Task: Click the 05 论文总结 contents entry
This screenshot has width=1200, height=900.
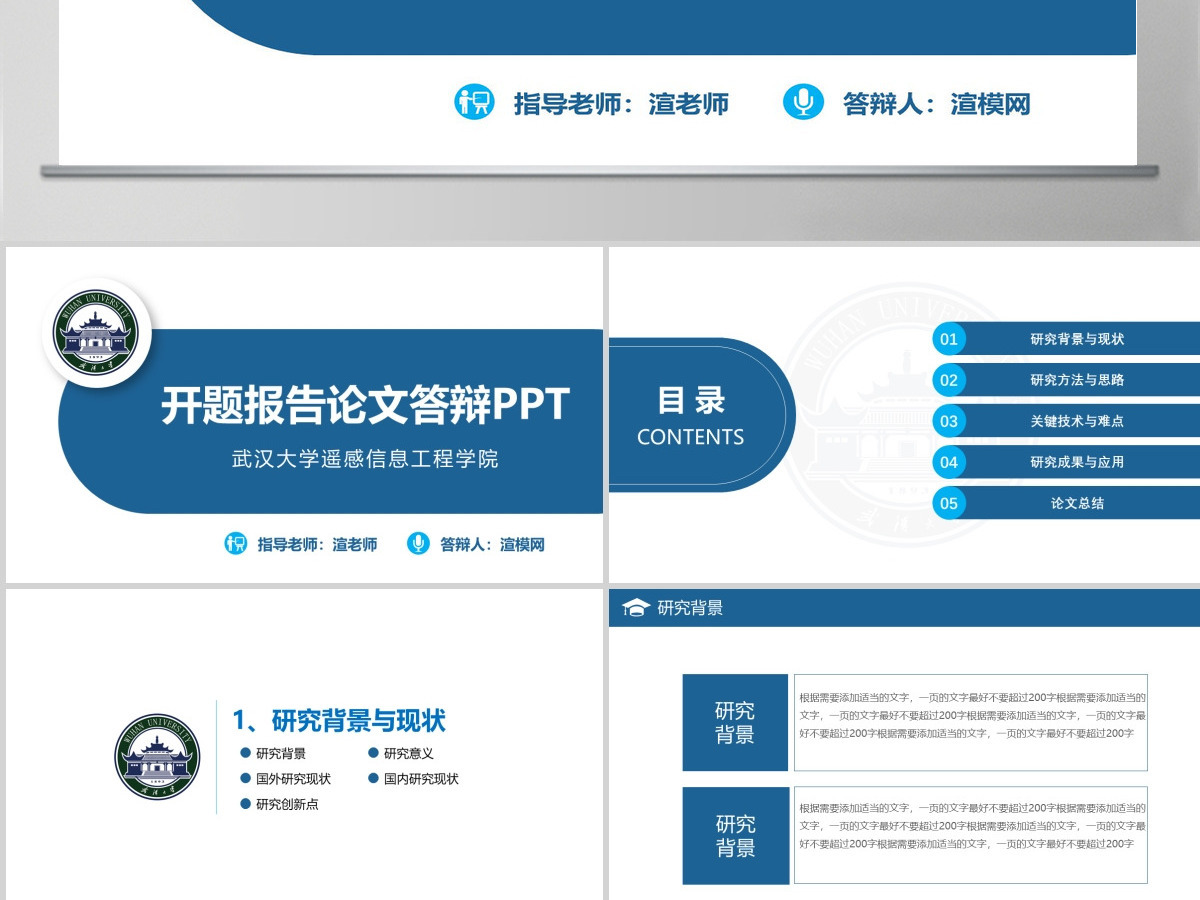Action: click(x=1066, y=503)
